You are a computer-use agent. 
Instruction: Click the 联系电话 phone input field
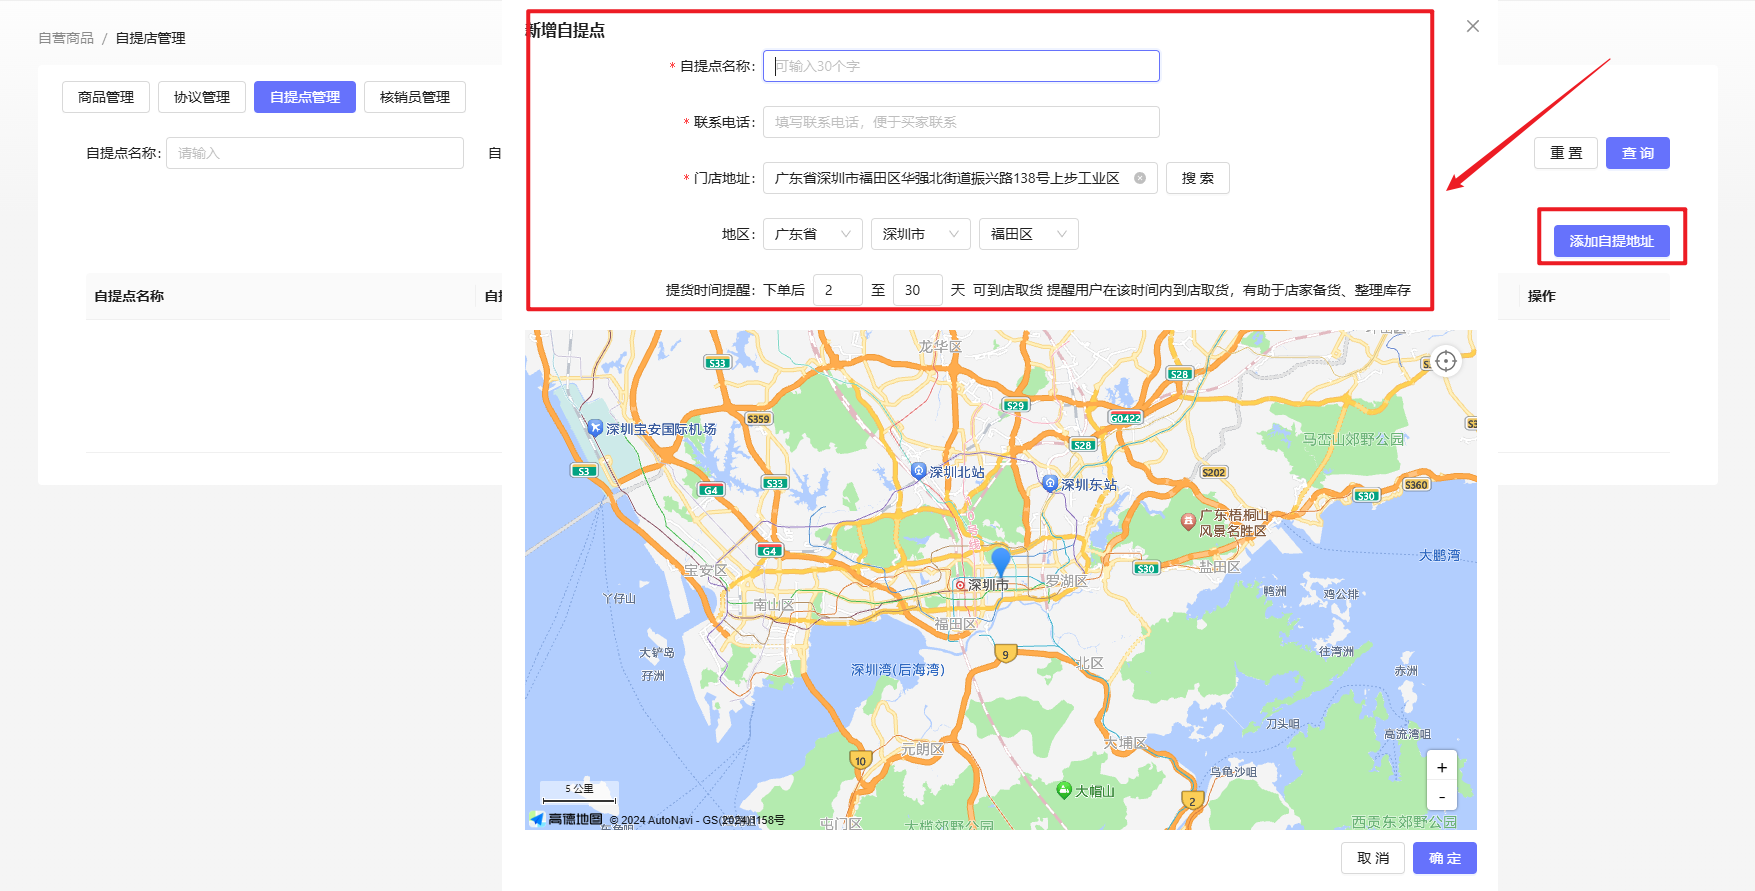(960, 122)
